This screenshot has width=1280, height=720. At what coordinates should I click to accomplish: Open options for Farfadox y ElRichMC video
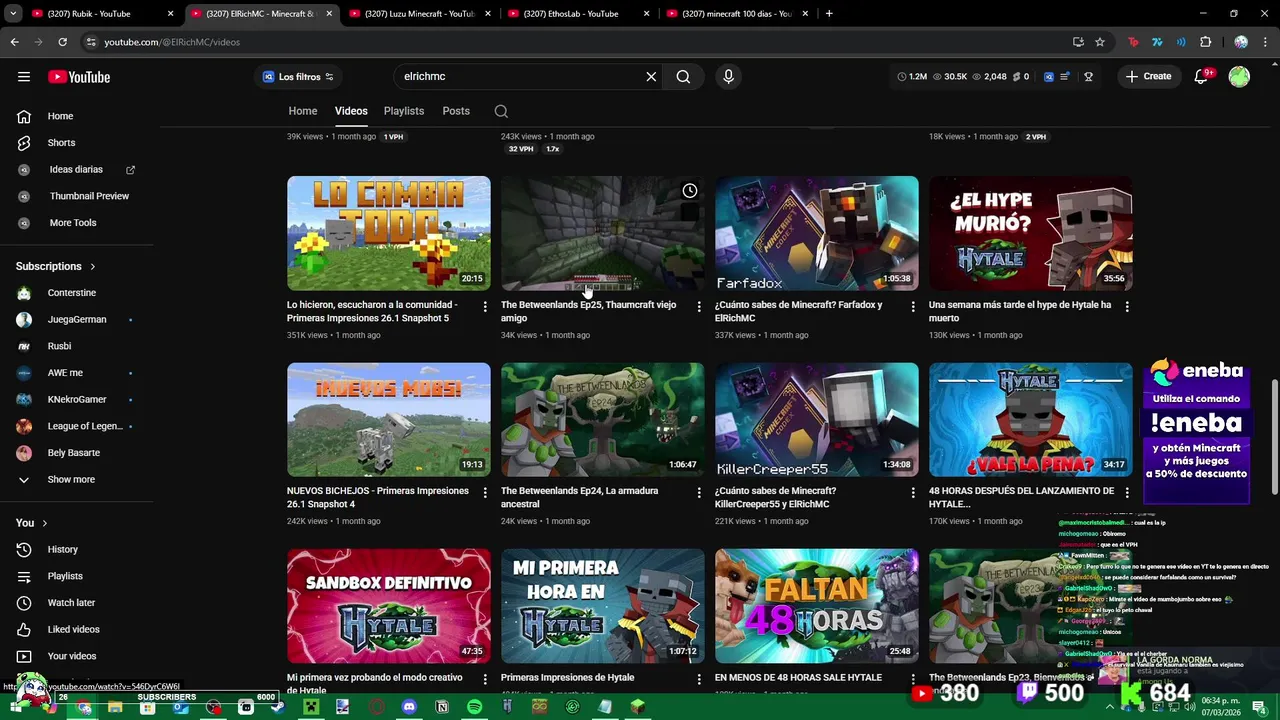912,306
